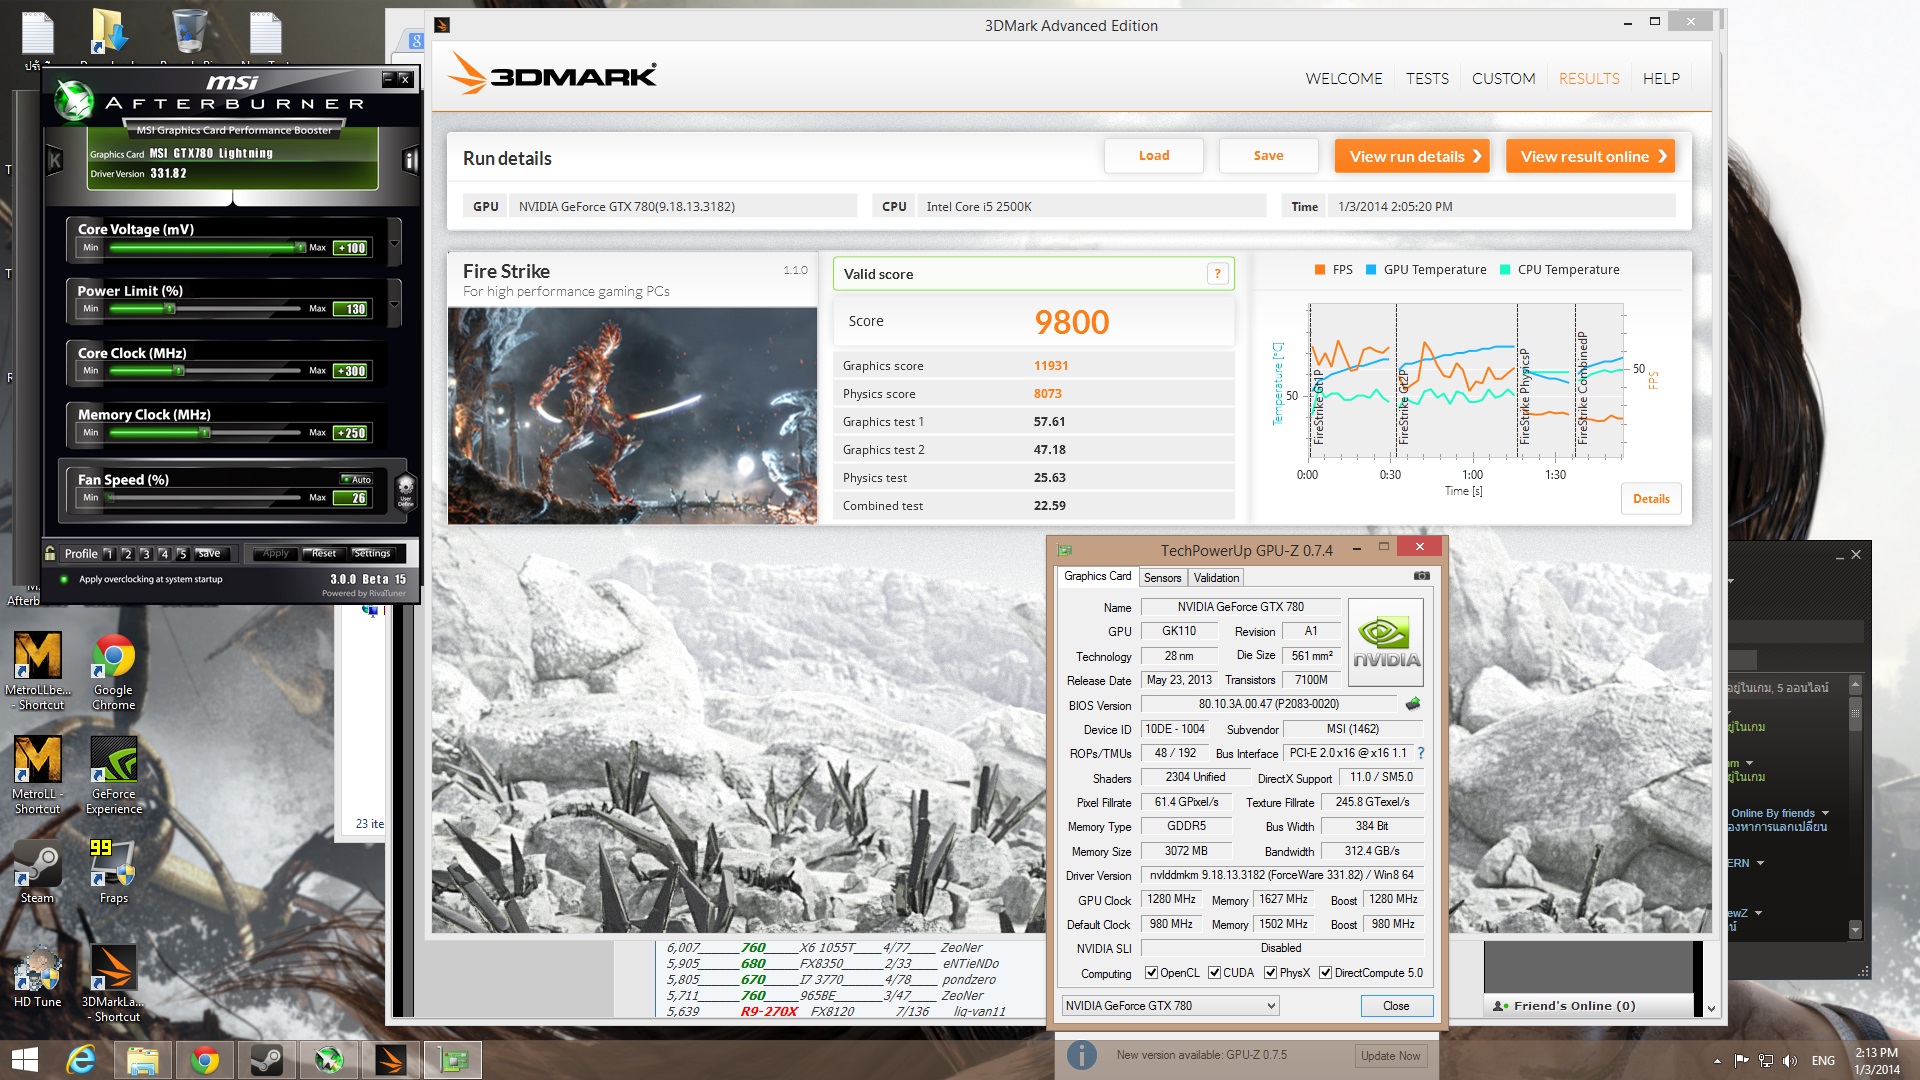Switch to the Sensors tab in GPU-Z
This screenshot has height=1080, width=1920.
click(1162, 578)
